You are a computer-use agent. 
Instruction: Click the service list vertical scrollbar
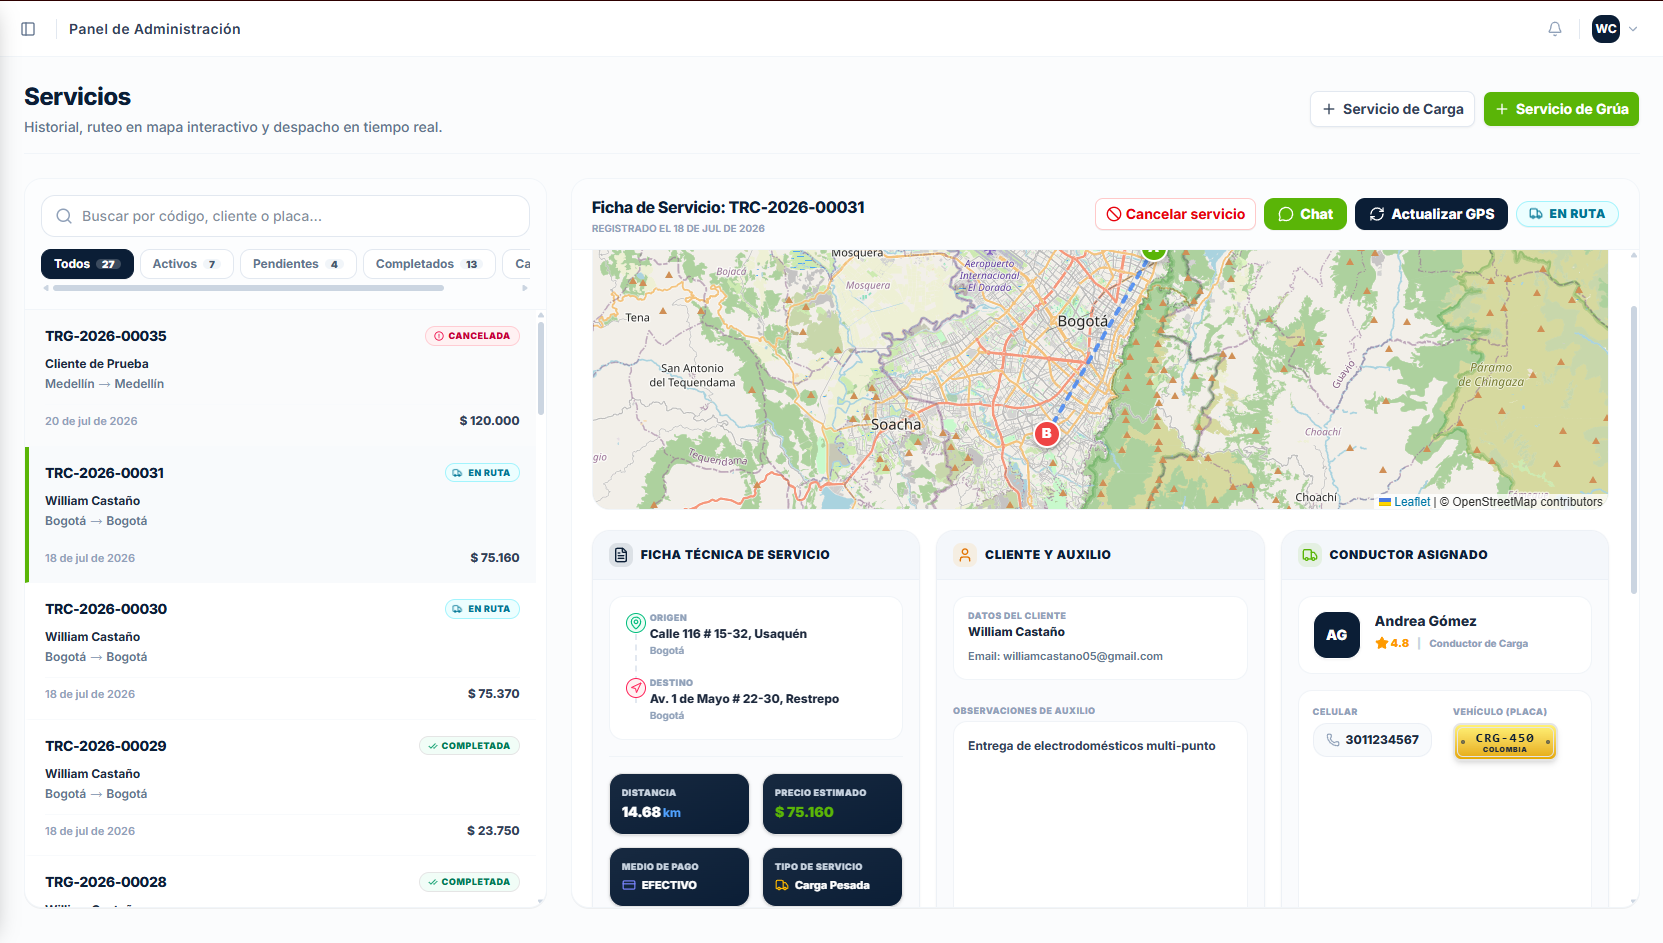541,367
